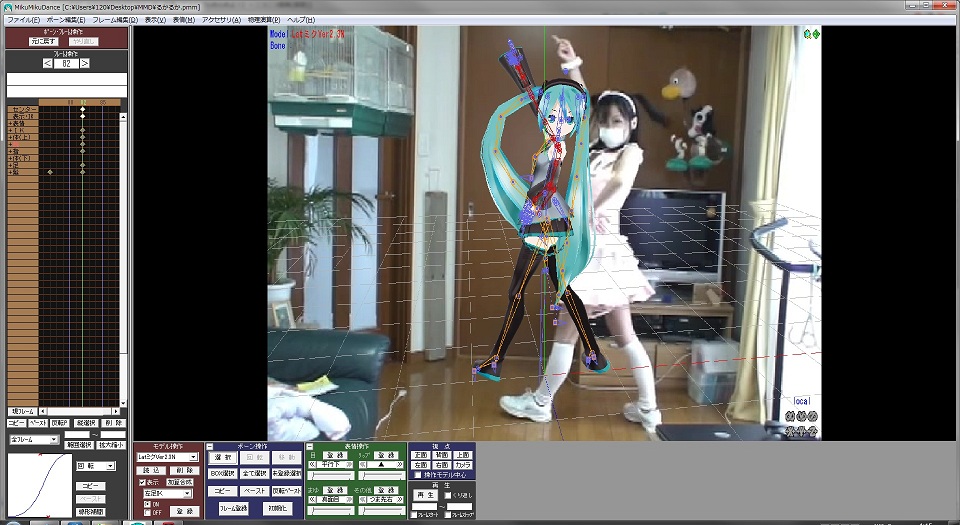Open the 左足IK bone dropdown
The image size is (960, 525).
[168, 494]
